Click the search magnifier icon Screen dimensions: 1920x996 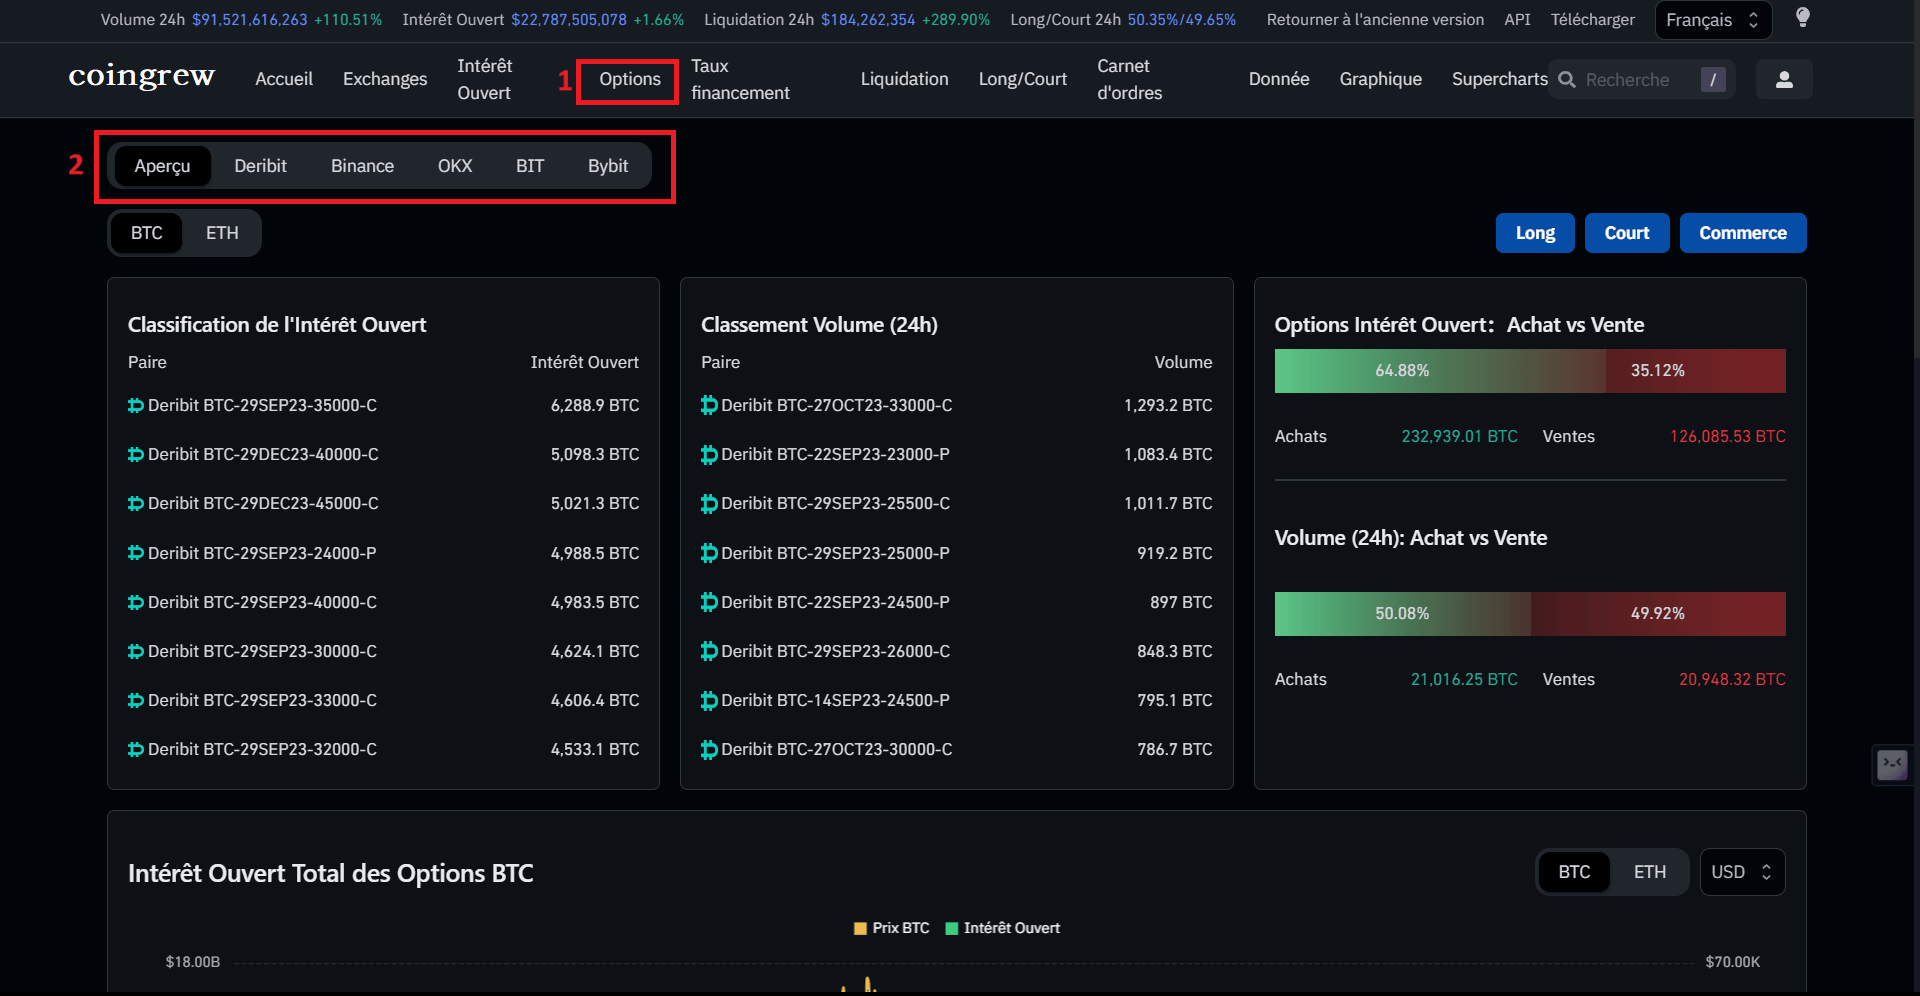click(1566, 79)
